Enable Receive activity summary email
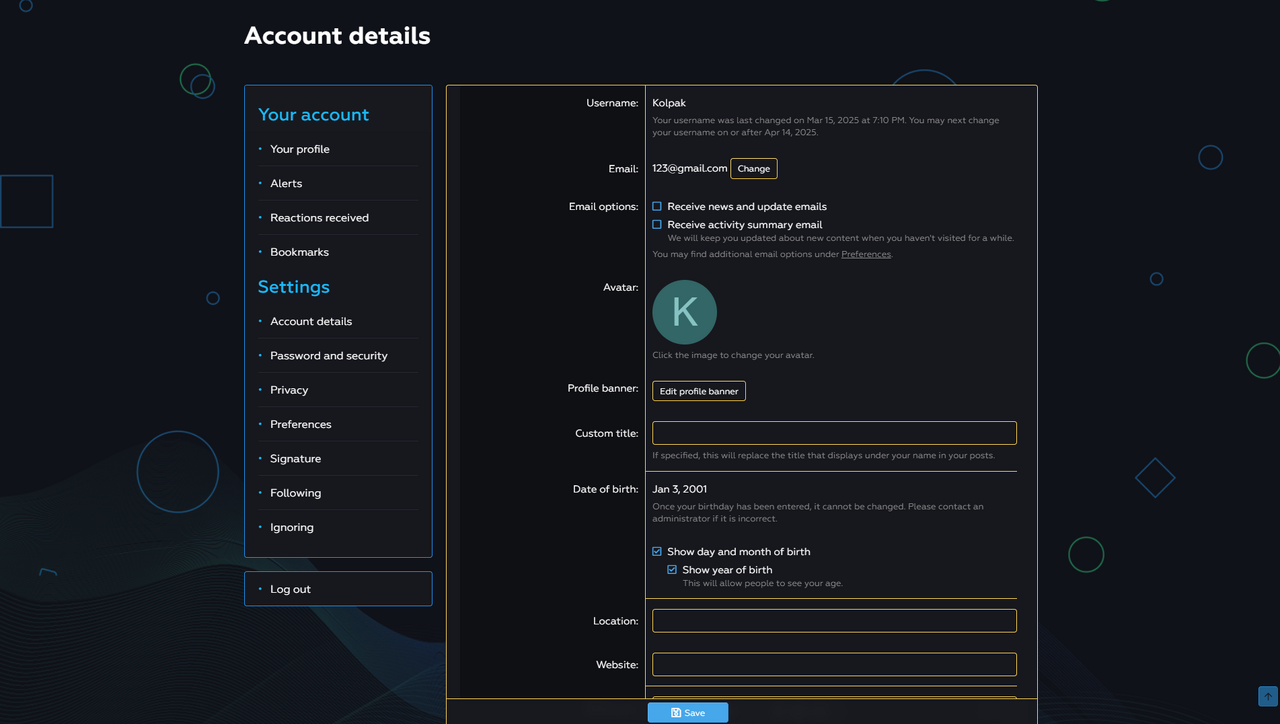1280x724 pixels. (657, 225)
